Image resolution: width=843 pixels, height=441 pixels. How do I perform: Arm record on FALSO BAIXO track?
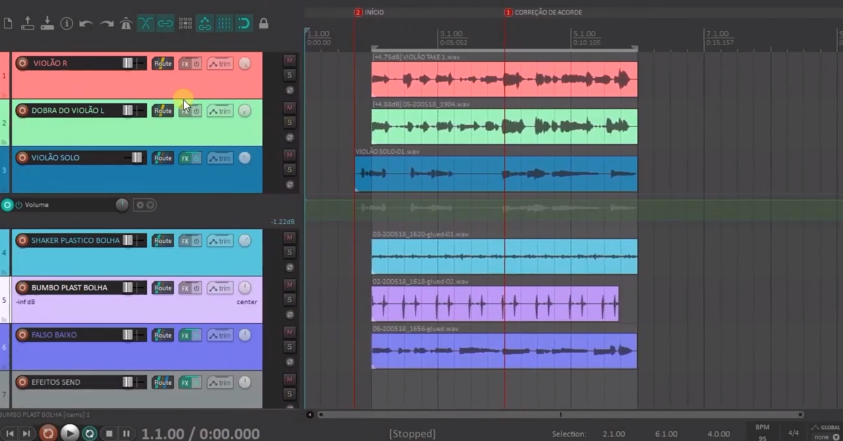click(22, 335)
